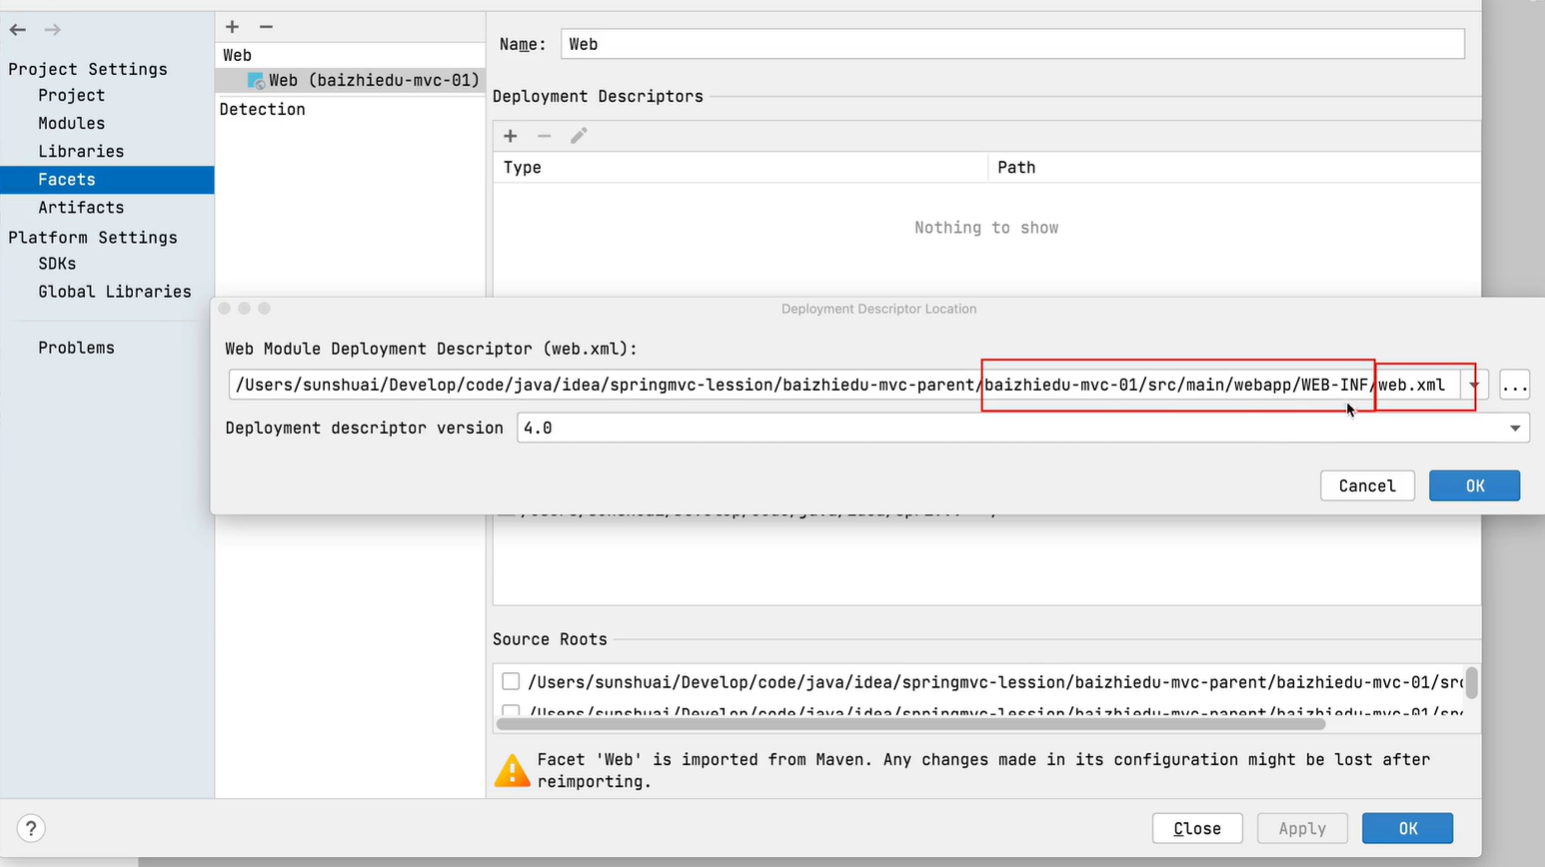Click OK in Project Structure window
1545x867 pixels.
tap(1408, 828)
